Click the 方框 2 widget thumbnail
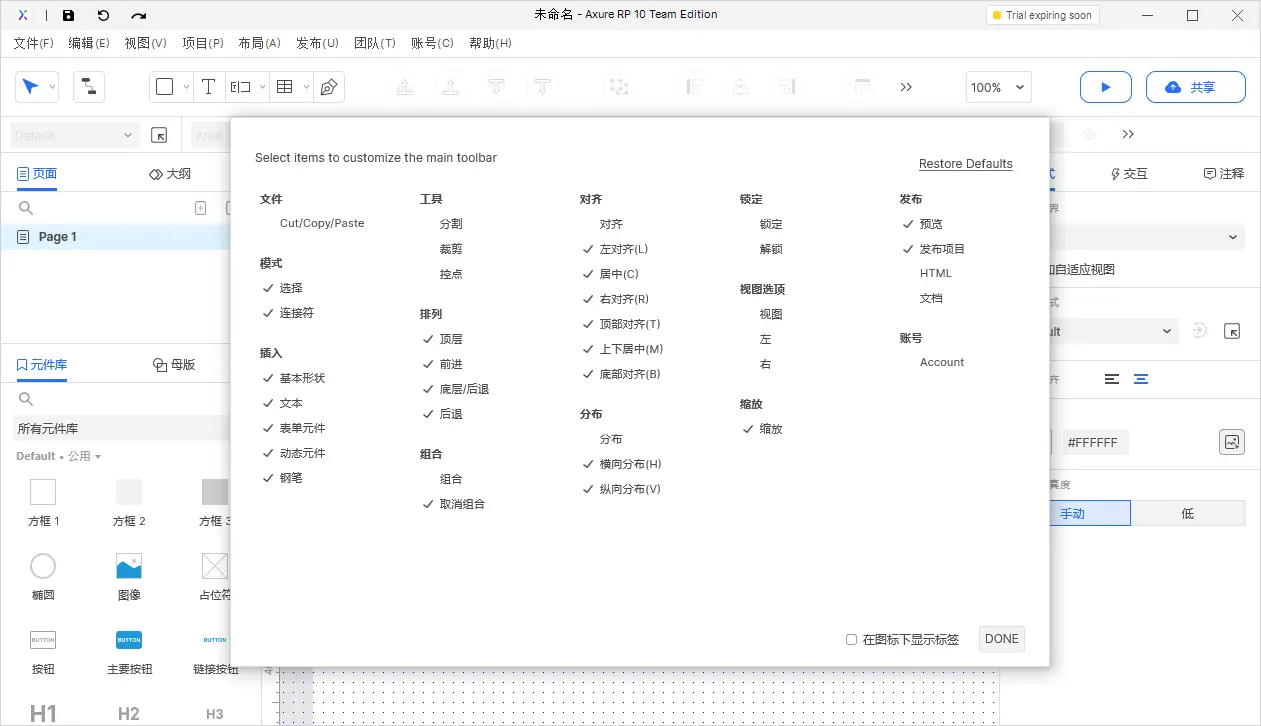The width and height of the screenshot is (1261, 726). coord(129,492)
